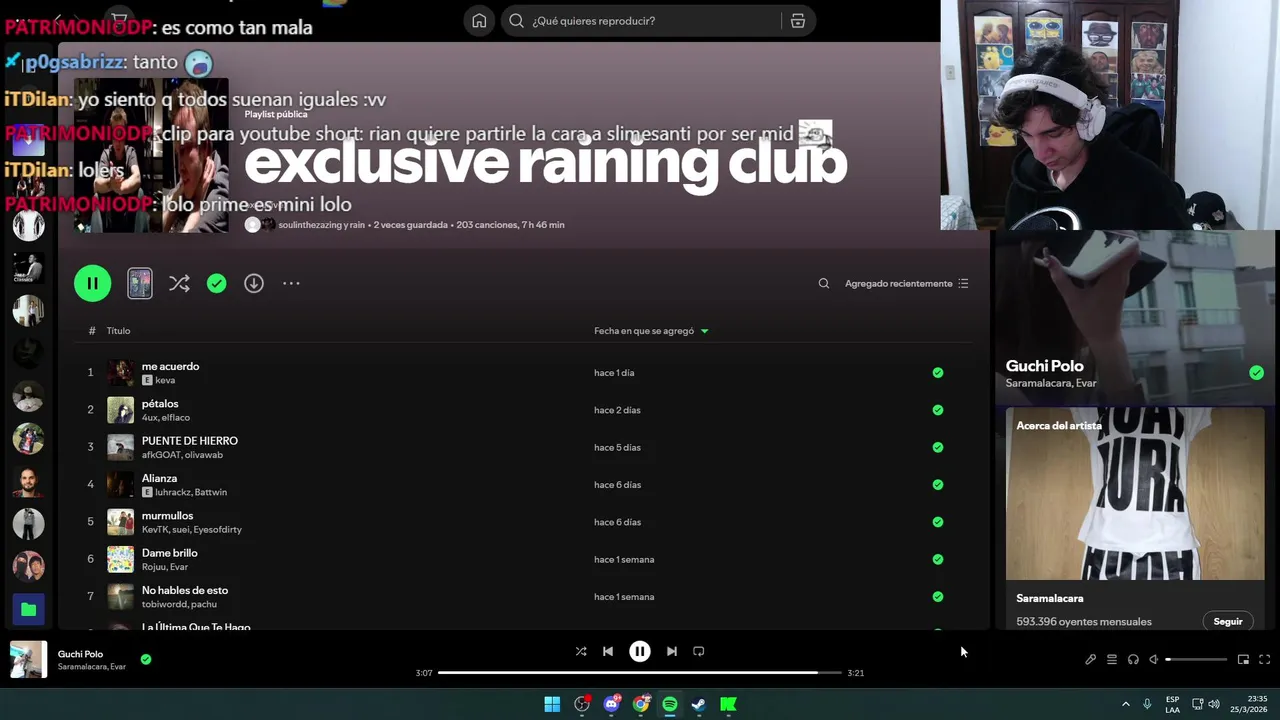1280x720 pixels.
Task: Toggle saved check for PUENTE DE HIERRO
Action: [938, 447]
